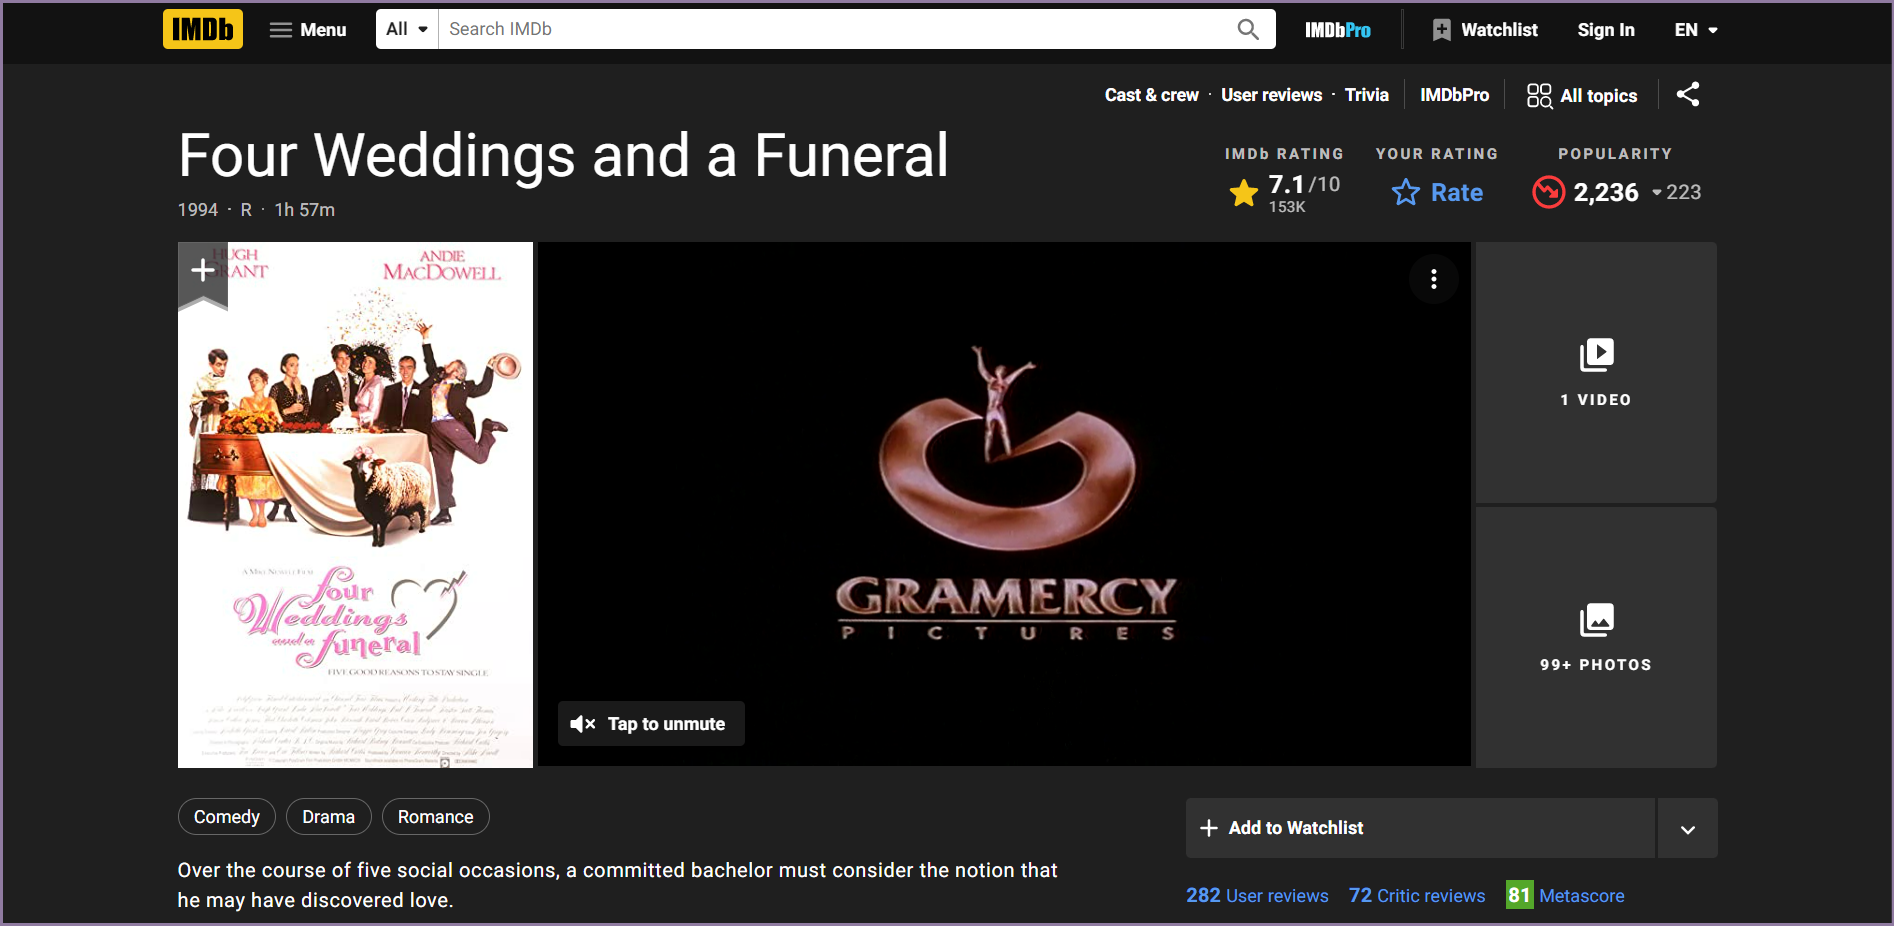Open the hamburger Menu
The image size is (1894, 926).
[308, 30]
